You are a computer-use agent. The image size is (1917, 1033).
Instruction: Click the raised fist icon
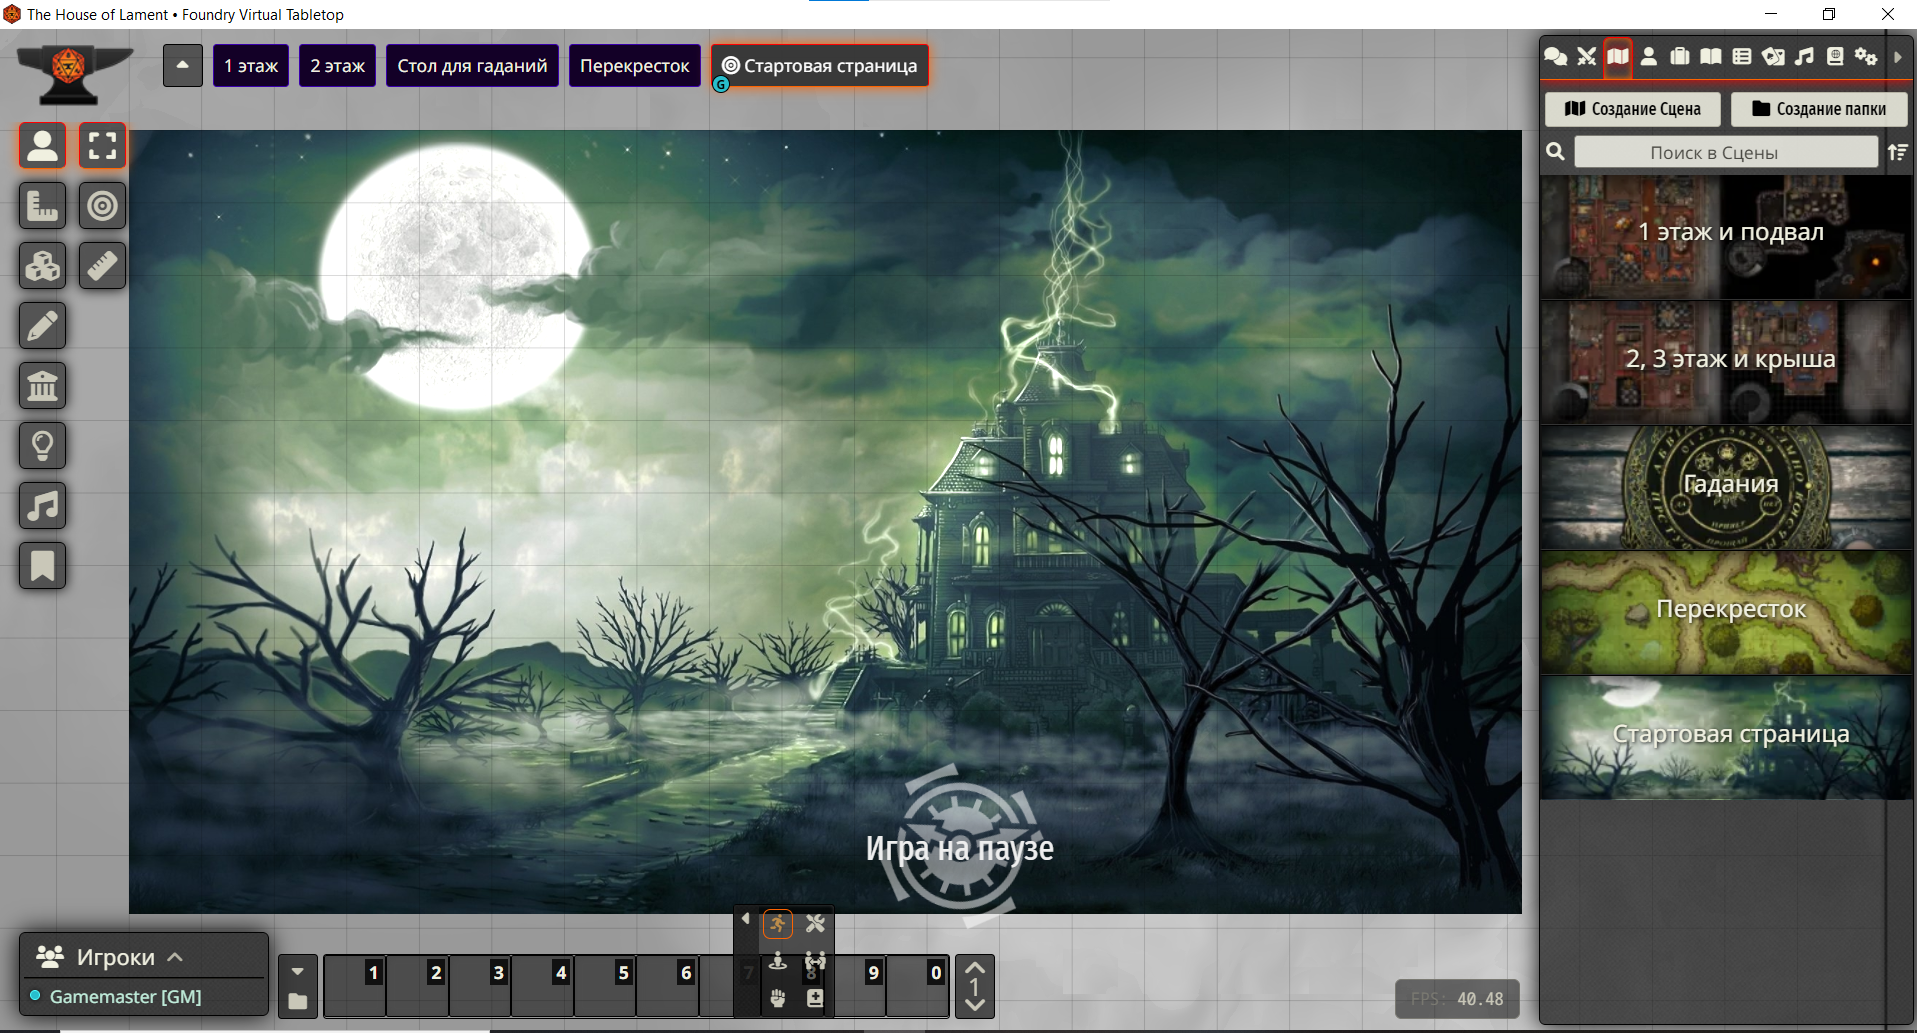coord(778,998)
